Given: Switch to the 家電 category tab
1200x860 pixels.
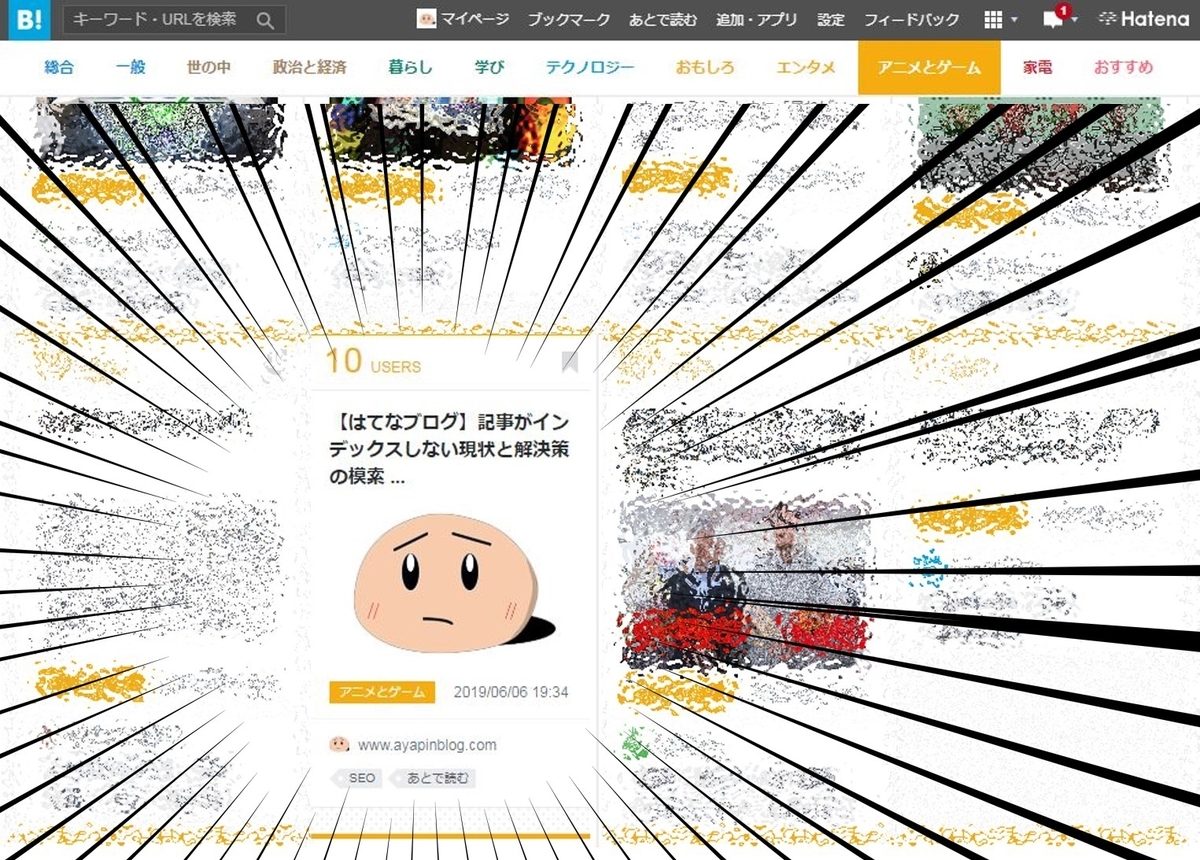Looking at the screenshot, I should coord(1037,68).
